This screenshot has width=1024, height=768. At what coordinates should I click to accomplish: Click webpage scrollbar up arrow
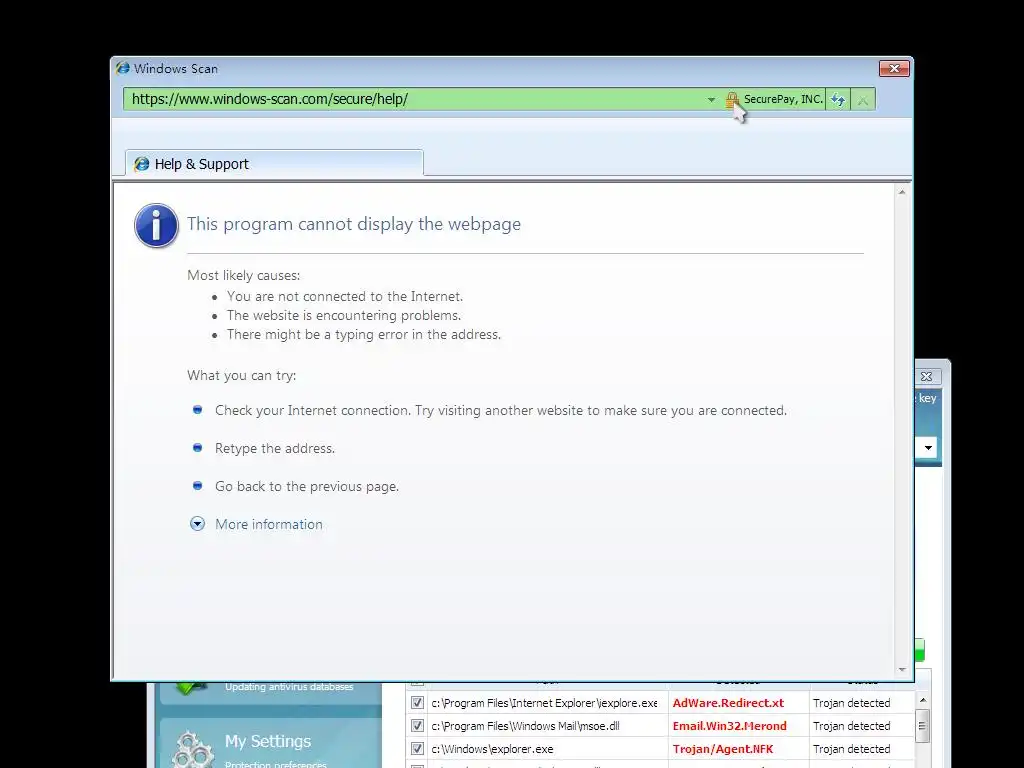click(x=902, y=192)
